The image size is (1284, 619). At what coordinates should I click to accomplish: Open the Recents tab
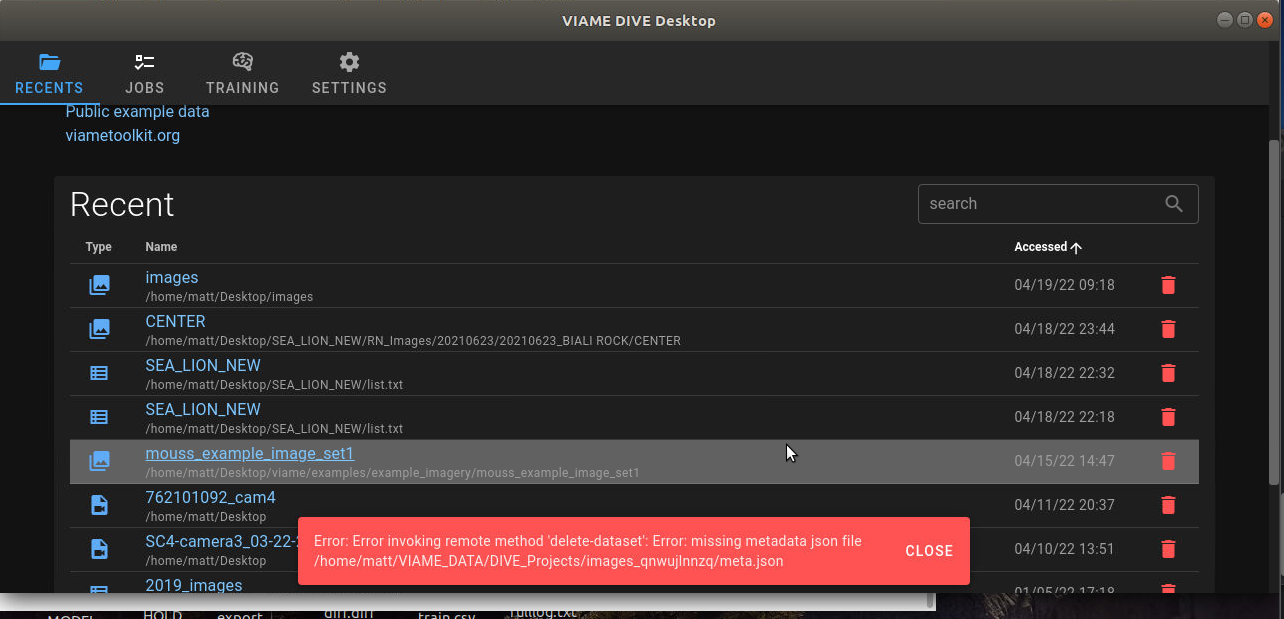pyautogui.click(x=49, y=74)
